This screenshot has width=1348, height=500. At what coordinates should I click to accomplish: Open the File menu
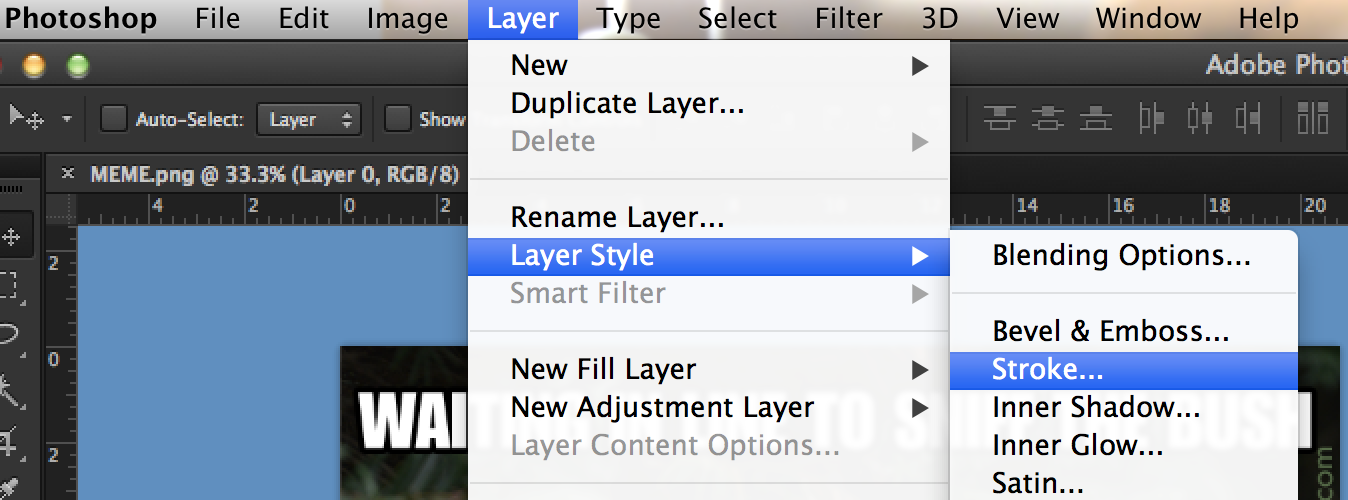(x=217, y=18)
